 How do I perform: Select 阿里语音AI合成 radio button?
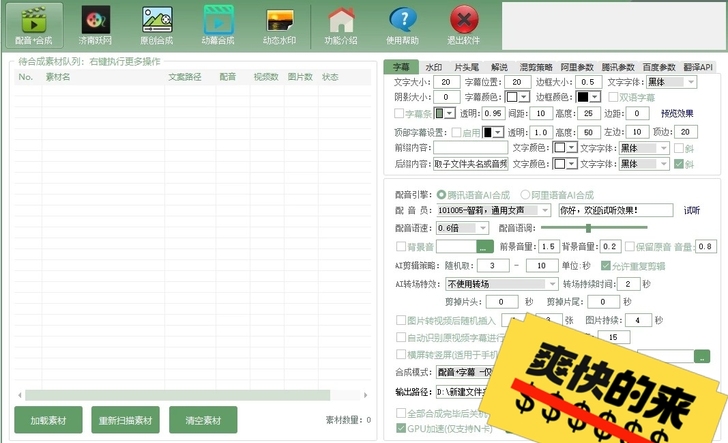[x=525, y=195]
